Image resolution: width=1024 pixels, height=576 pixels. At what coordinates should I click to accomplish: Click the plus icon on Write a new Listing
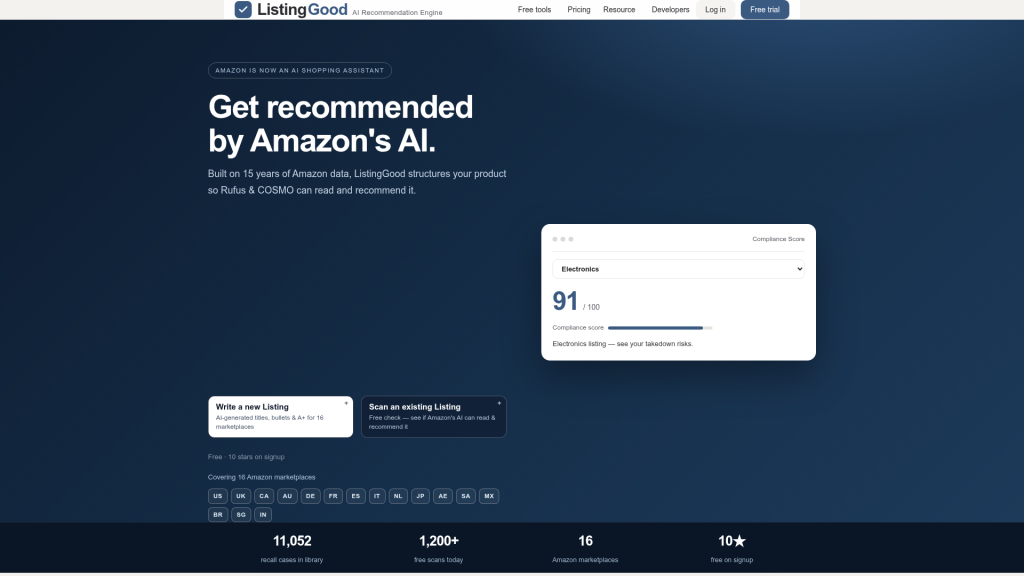point(346,404)
